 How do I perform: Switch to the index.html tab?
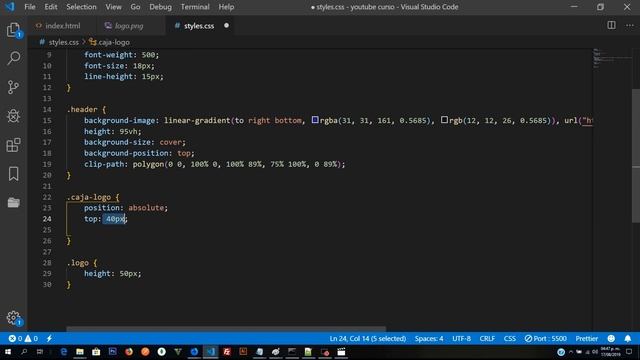click(x=62, y=26)
